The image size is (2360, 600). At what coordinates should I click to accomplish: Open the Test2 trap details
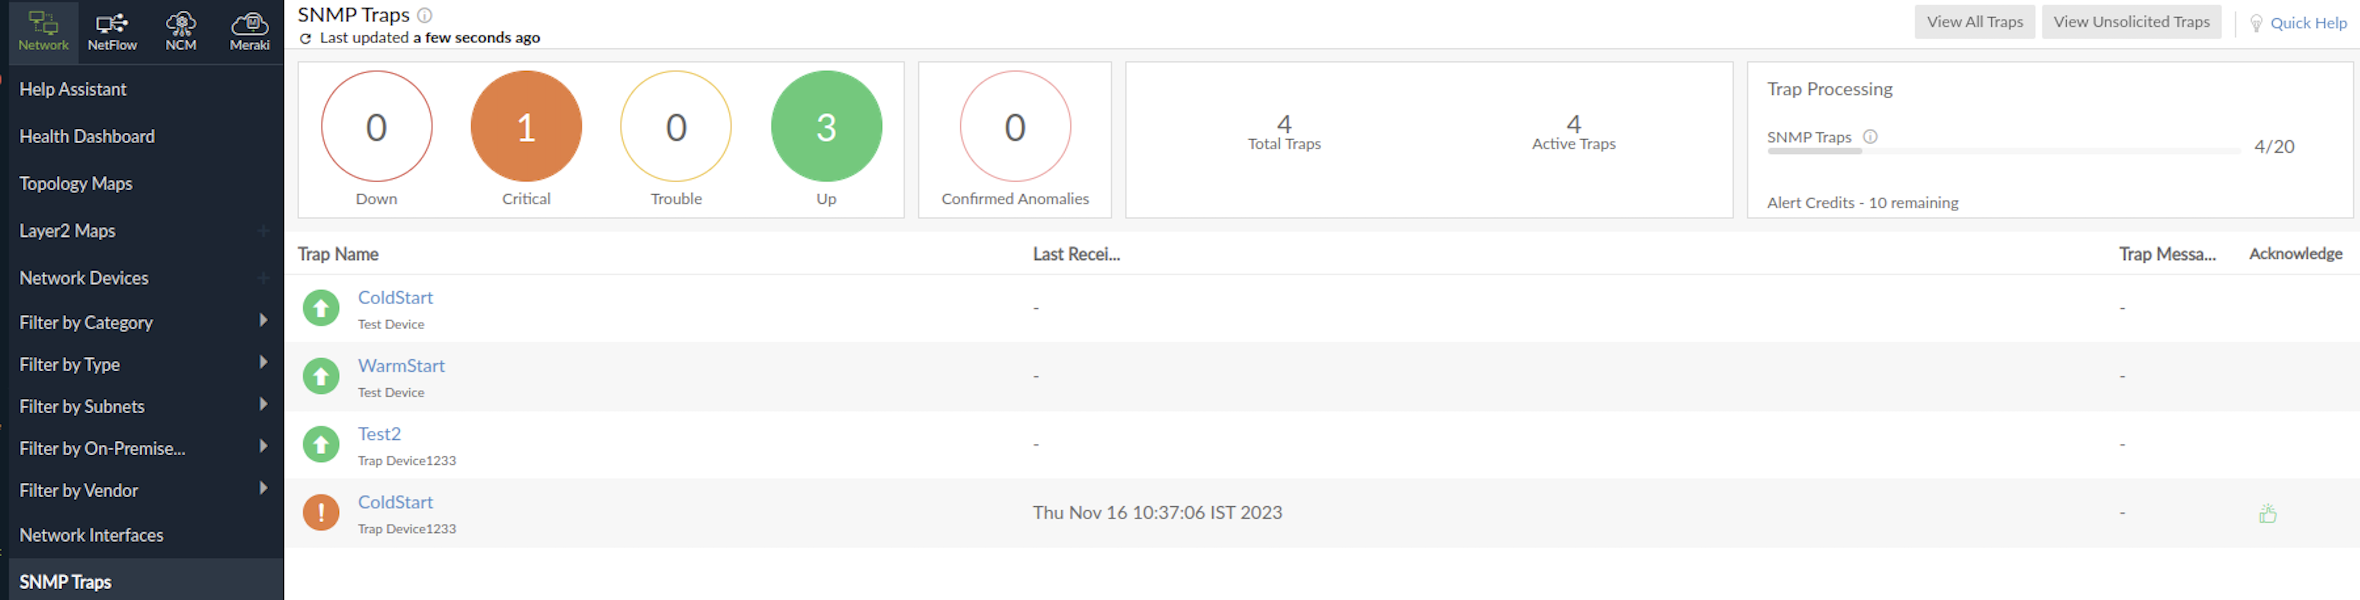pyautogui.click(x=379, y=433)
